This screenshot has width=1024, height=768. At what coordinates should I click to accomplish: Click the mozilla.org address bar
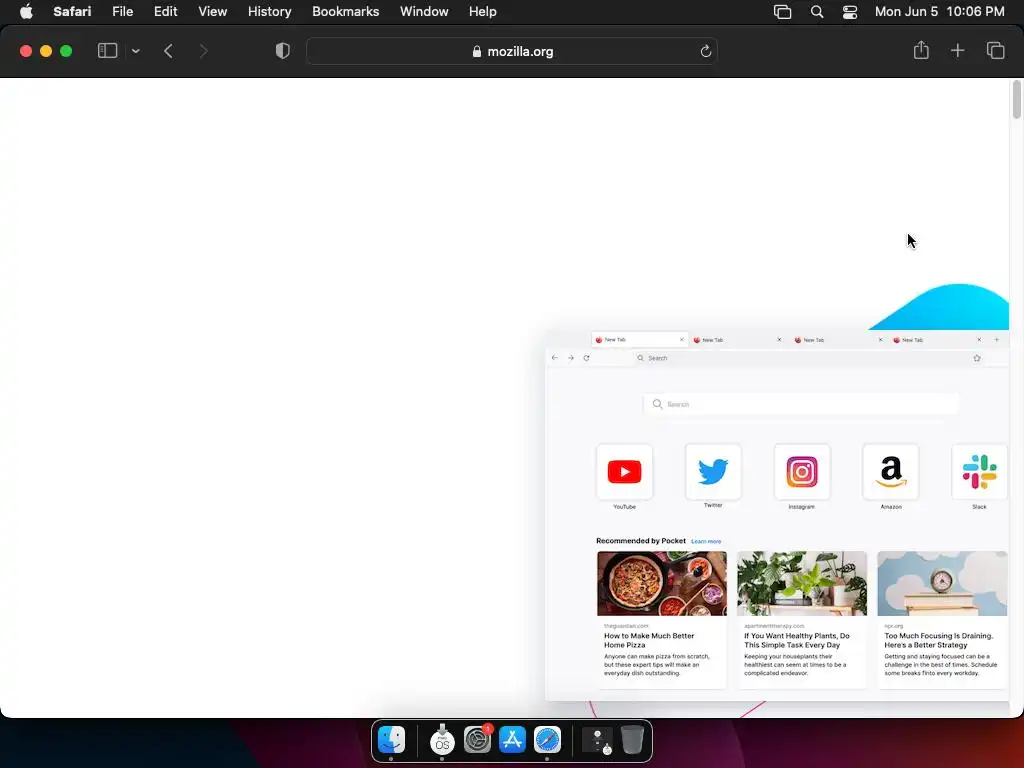512,51
